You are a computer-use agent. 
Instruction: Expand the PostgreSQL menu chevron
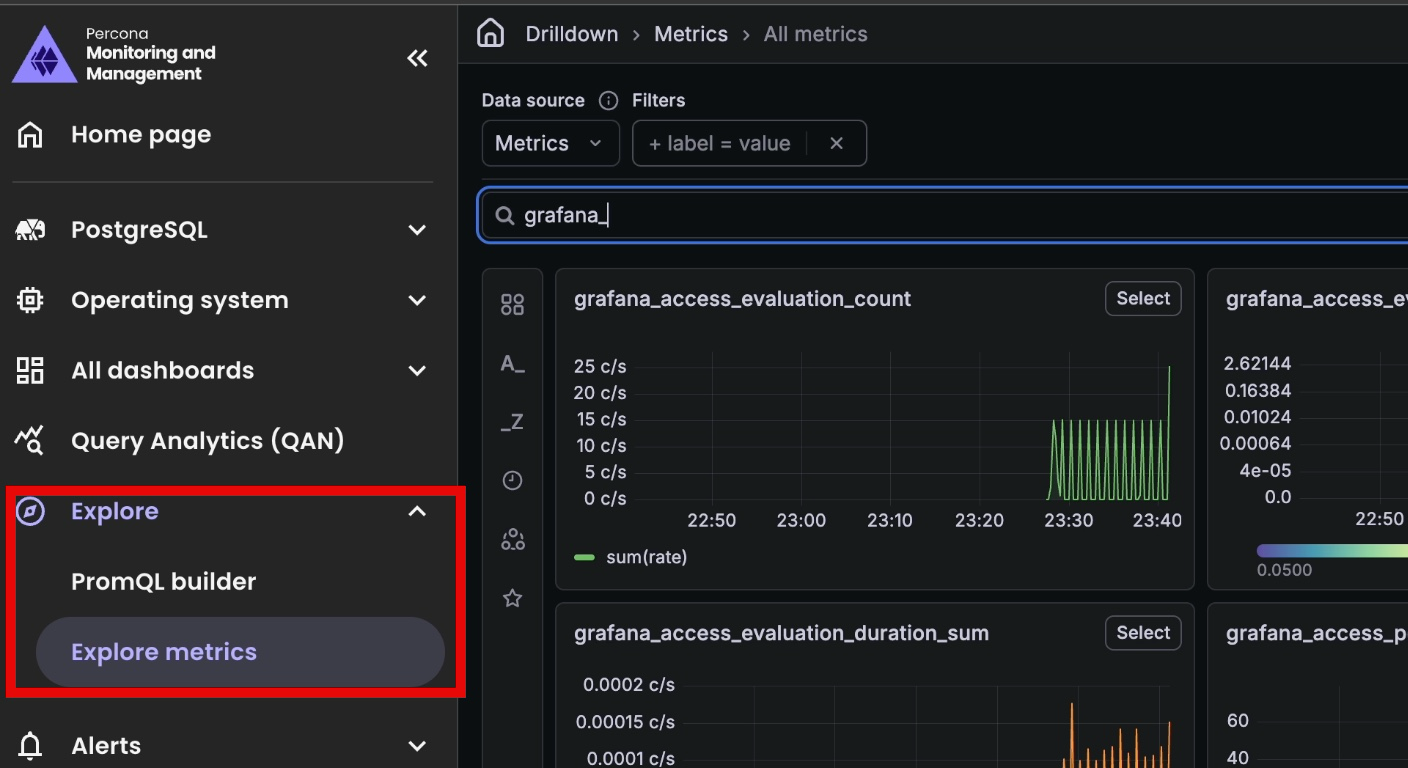click(x=417, y=230)
